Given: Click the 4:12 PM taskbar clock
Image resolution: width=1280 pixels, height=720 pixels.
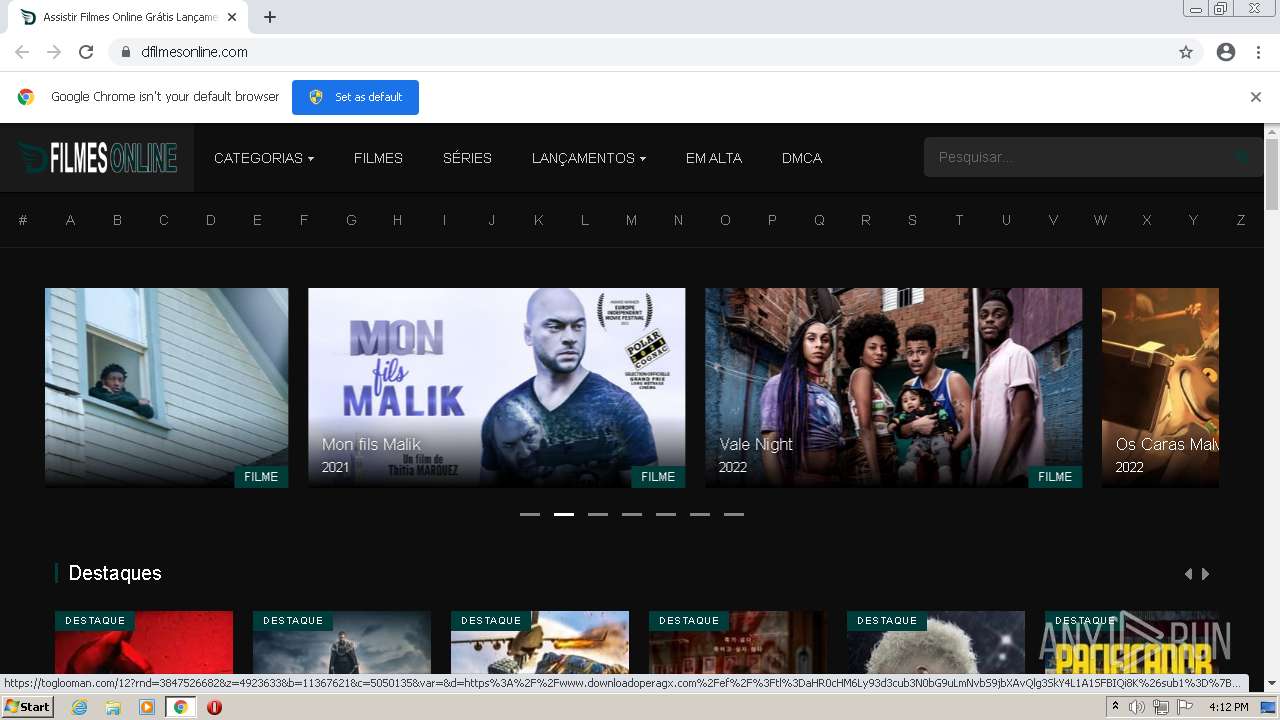Looking at the screenshot, I should tap(1229, 707).
